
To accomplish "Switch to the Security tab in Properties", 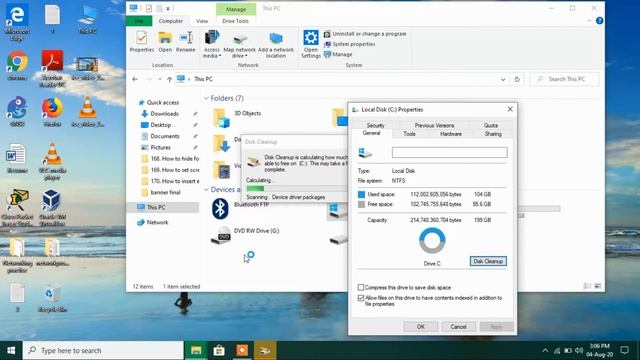I will coord(375,125).
